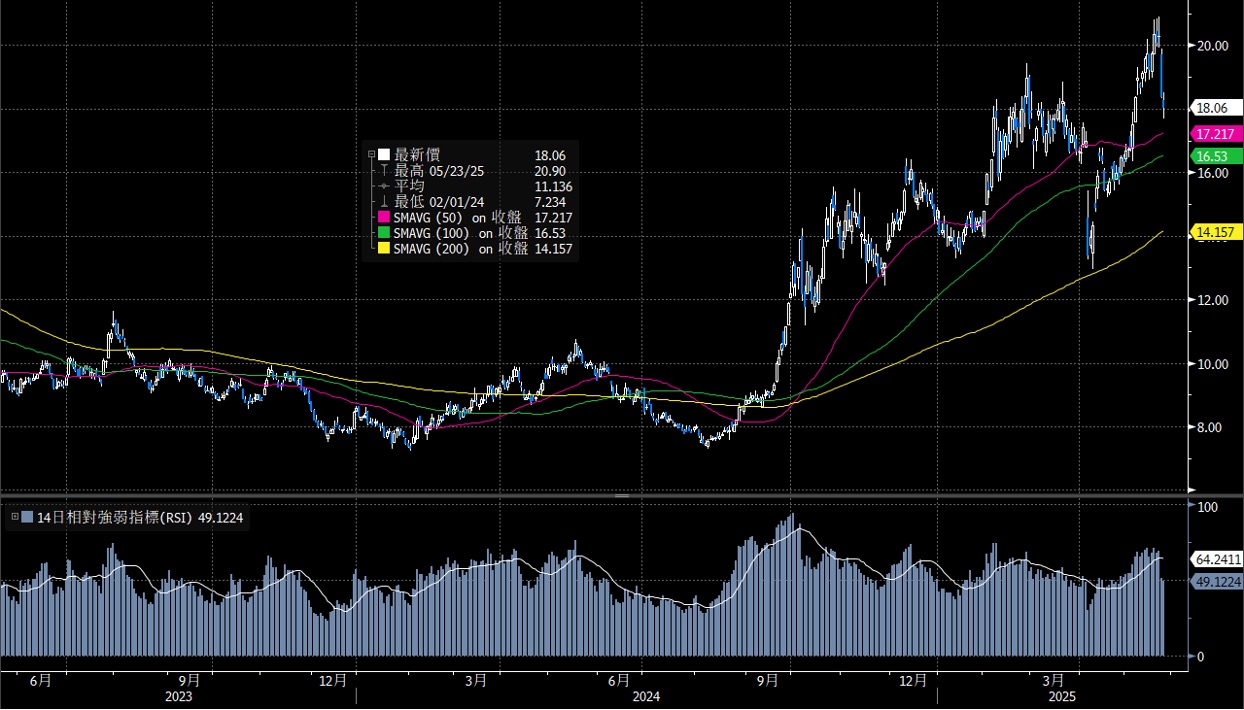Select the 最高 high-point marker icon in legend
Screen dimensions: 1244x710
pyautogui.click(x=383, y=171)
